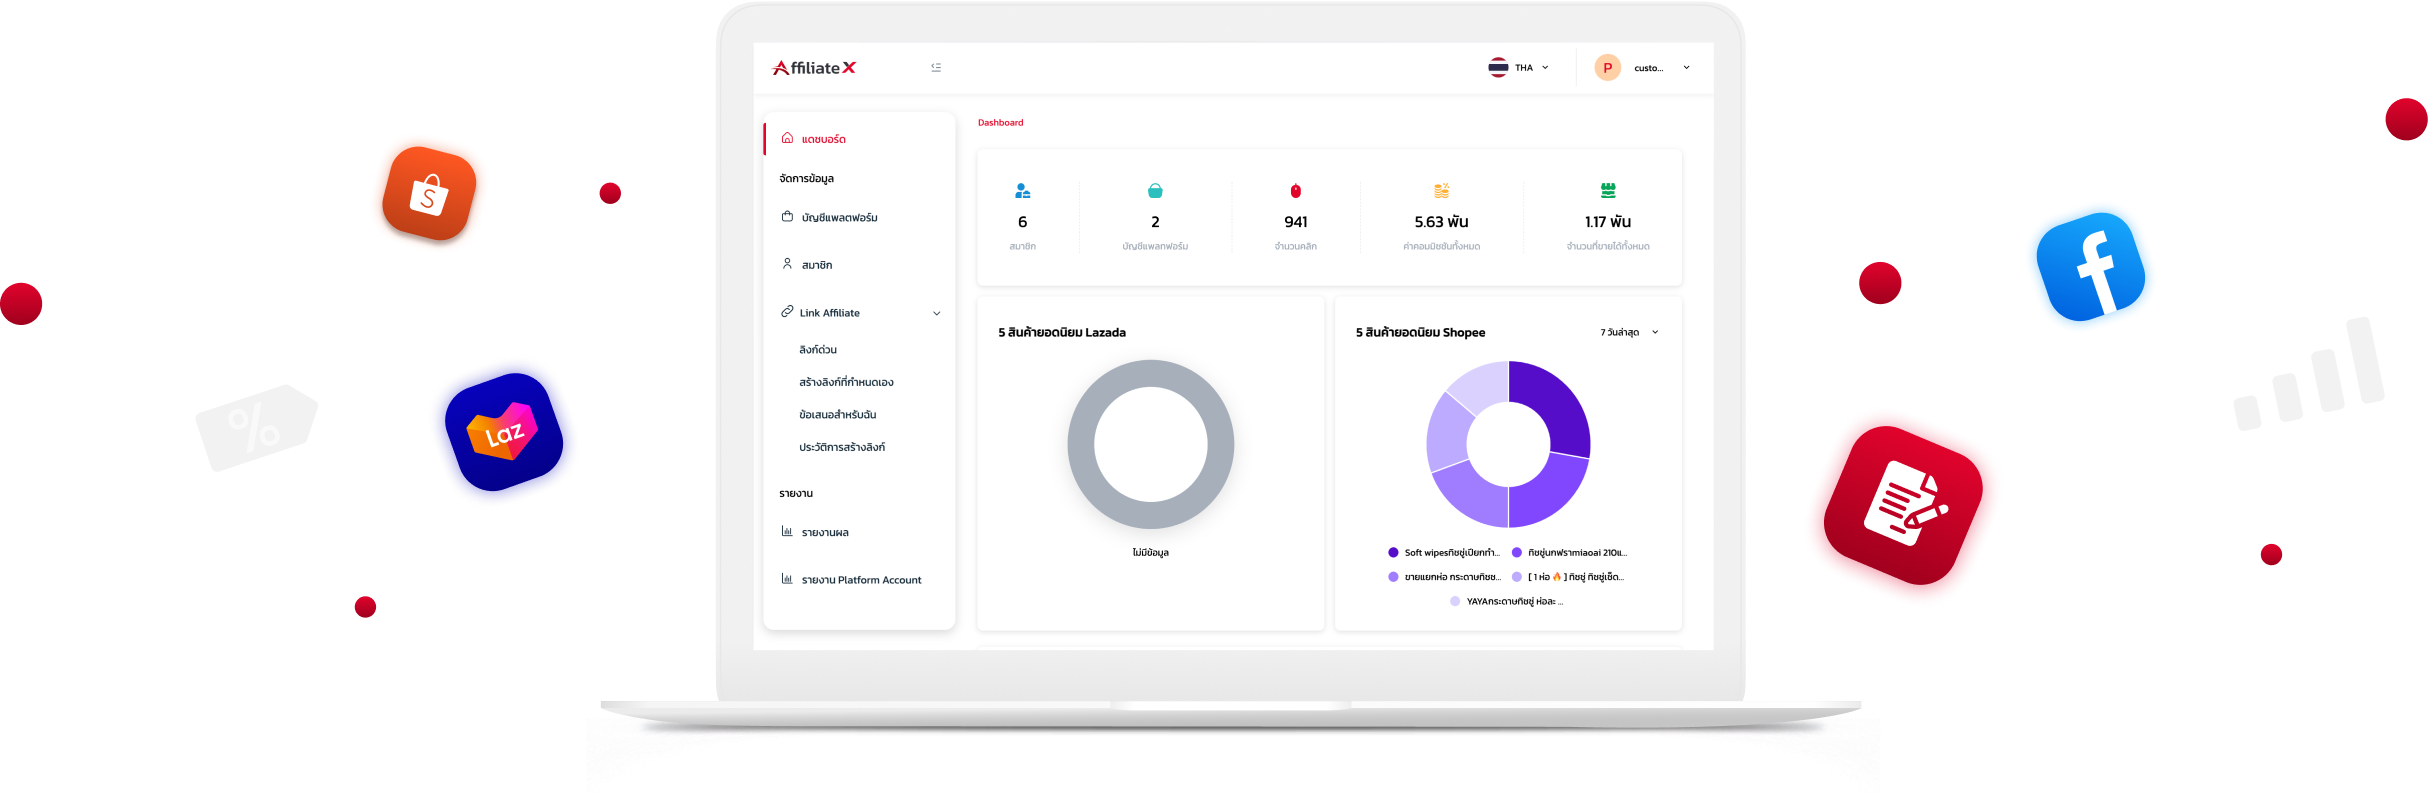Screen dimensions: 2428x797
Task: Click the ไม่มีข้อมูล no-data label
Action: point(1151,552)
